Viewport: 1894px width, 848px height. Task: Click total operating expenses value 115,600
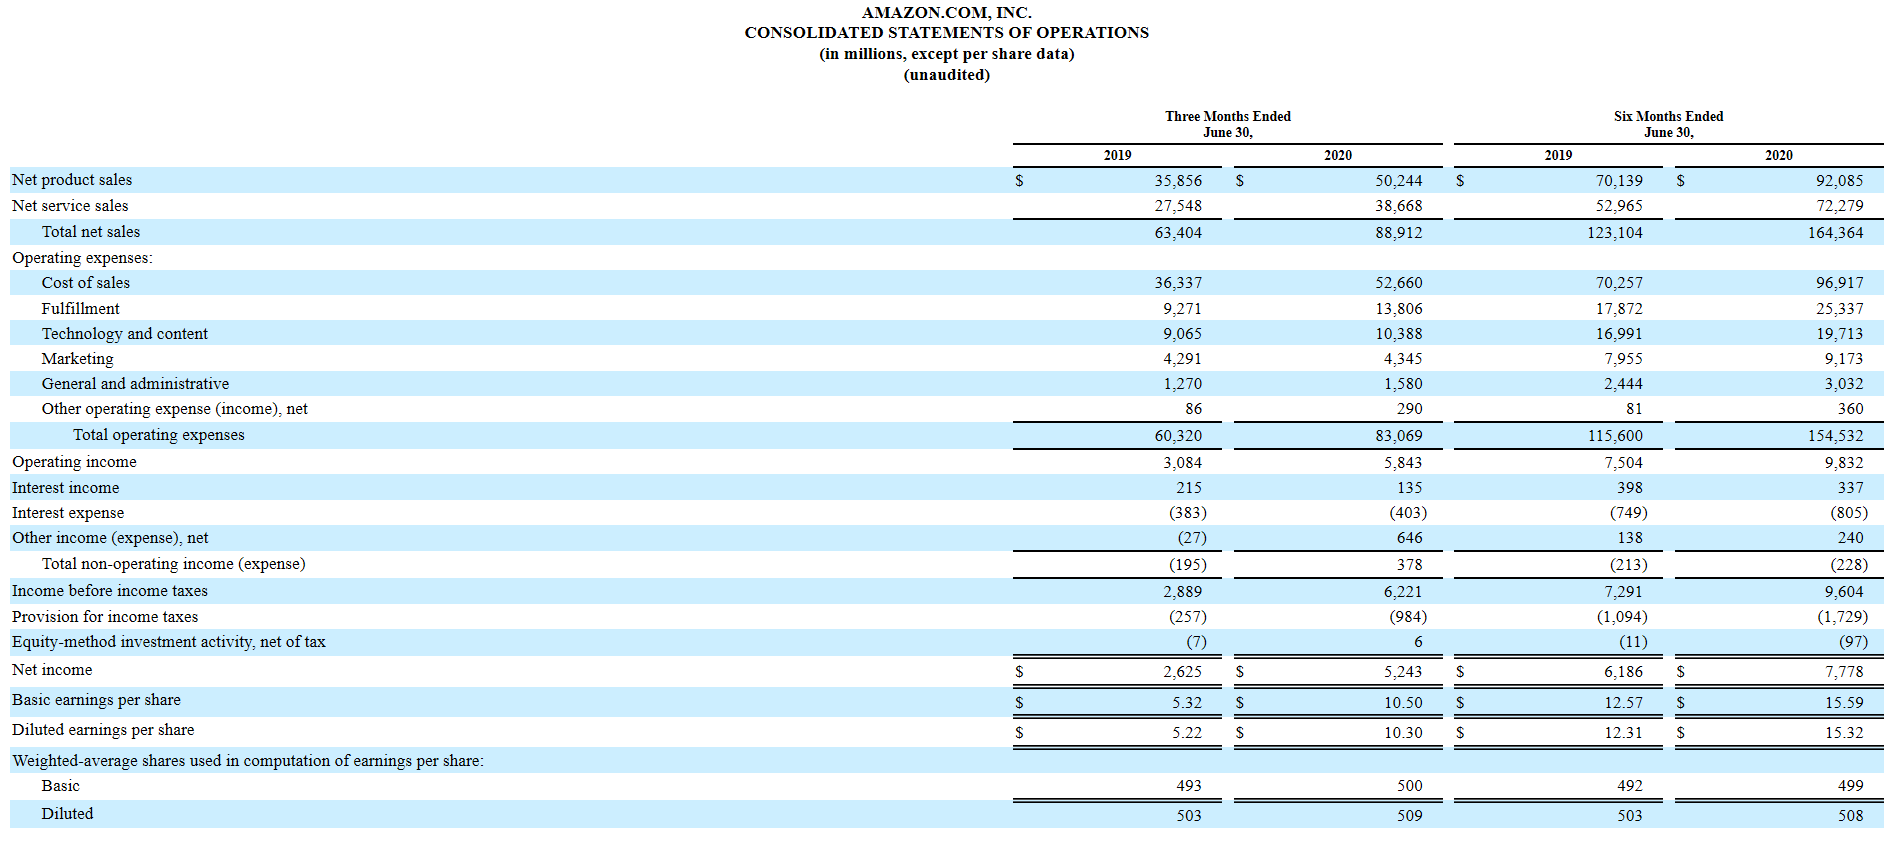click(x=1615, y=436)
